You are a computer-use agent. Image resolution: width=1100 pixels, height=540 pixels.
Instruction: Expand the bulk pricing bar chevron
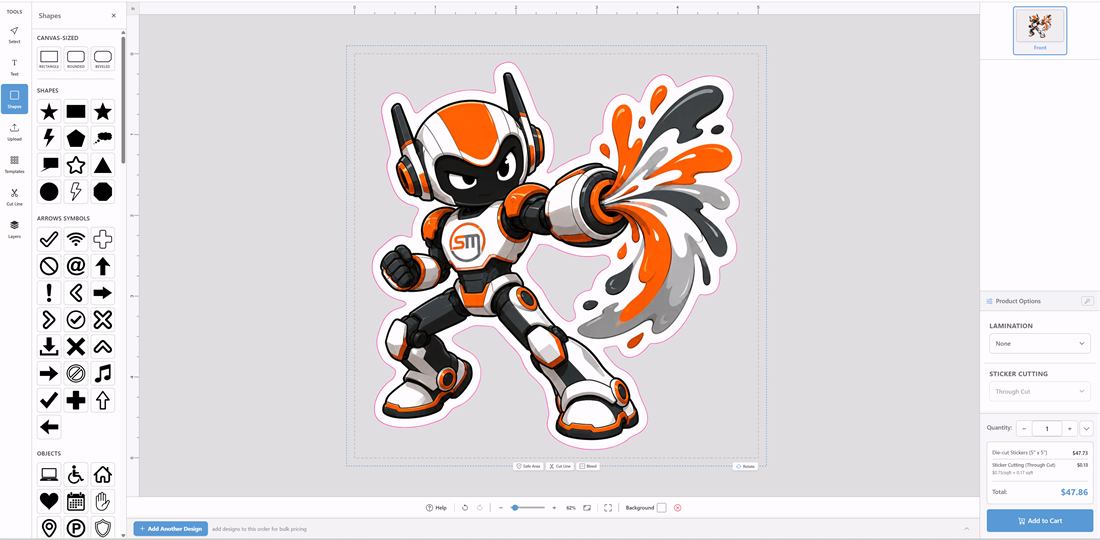(x=966, y=528)
